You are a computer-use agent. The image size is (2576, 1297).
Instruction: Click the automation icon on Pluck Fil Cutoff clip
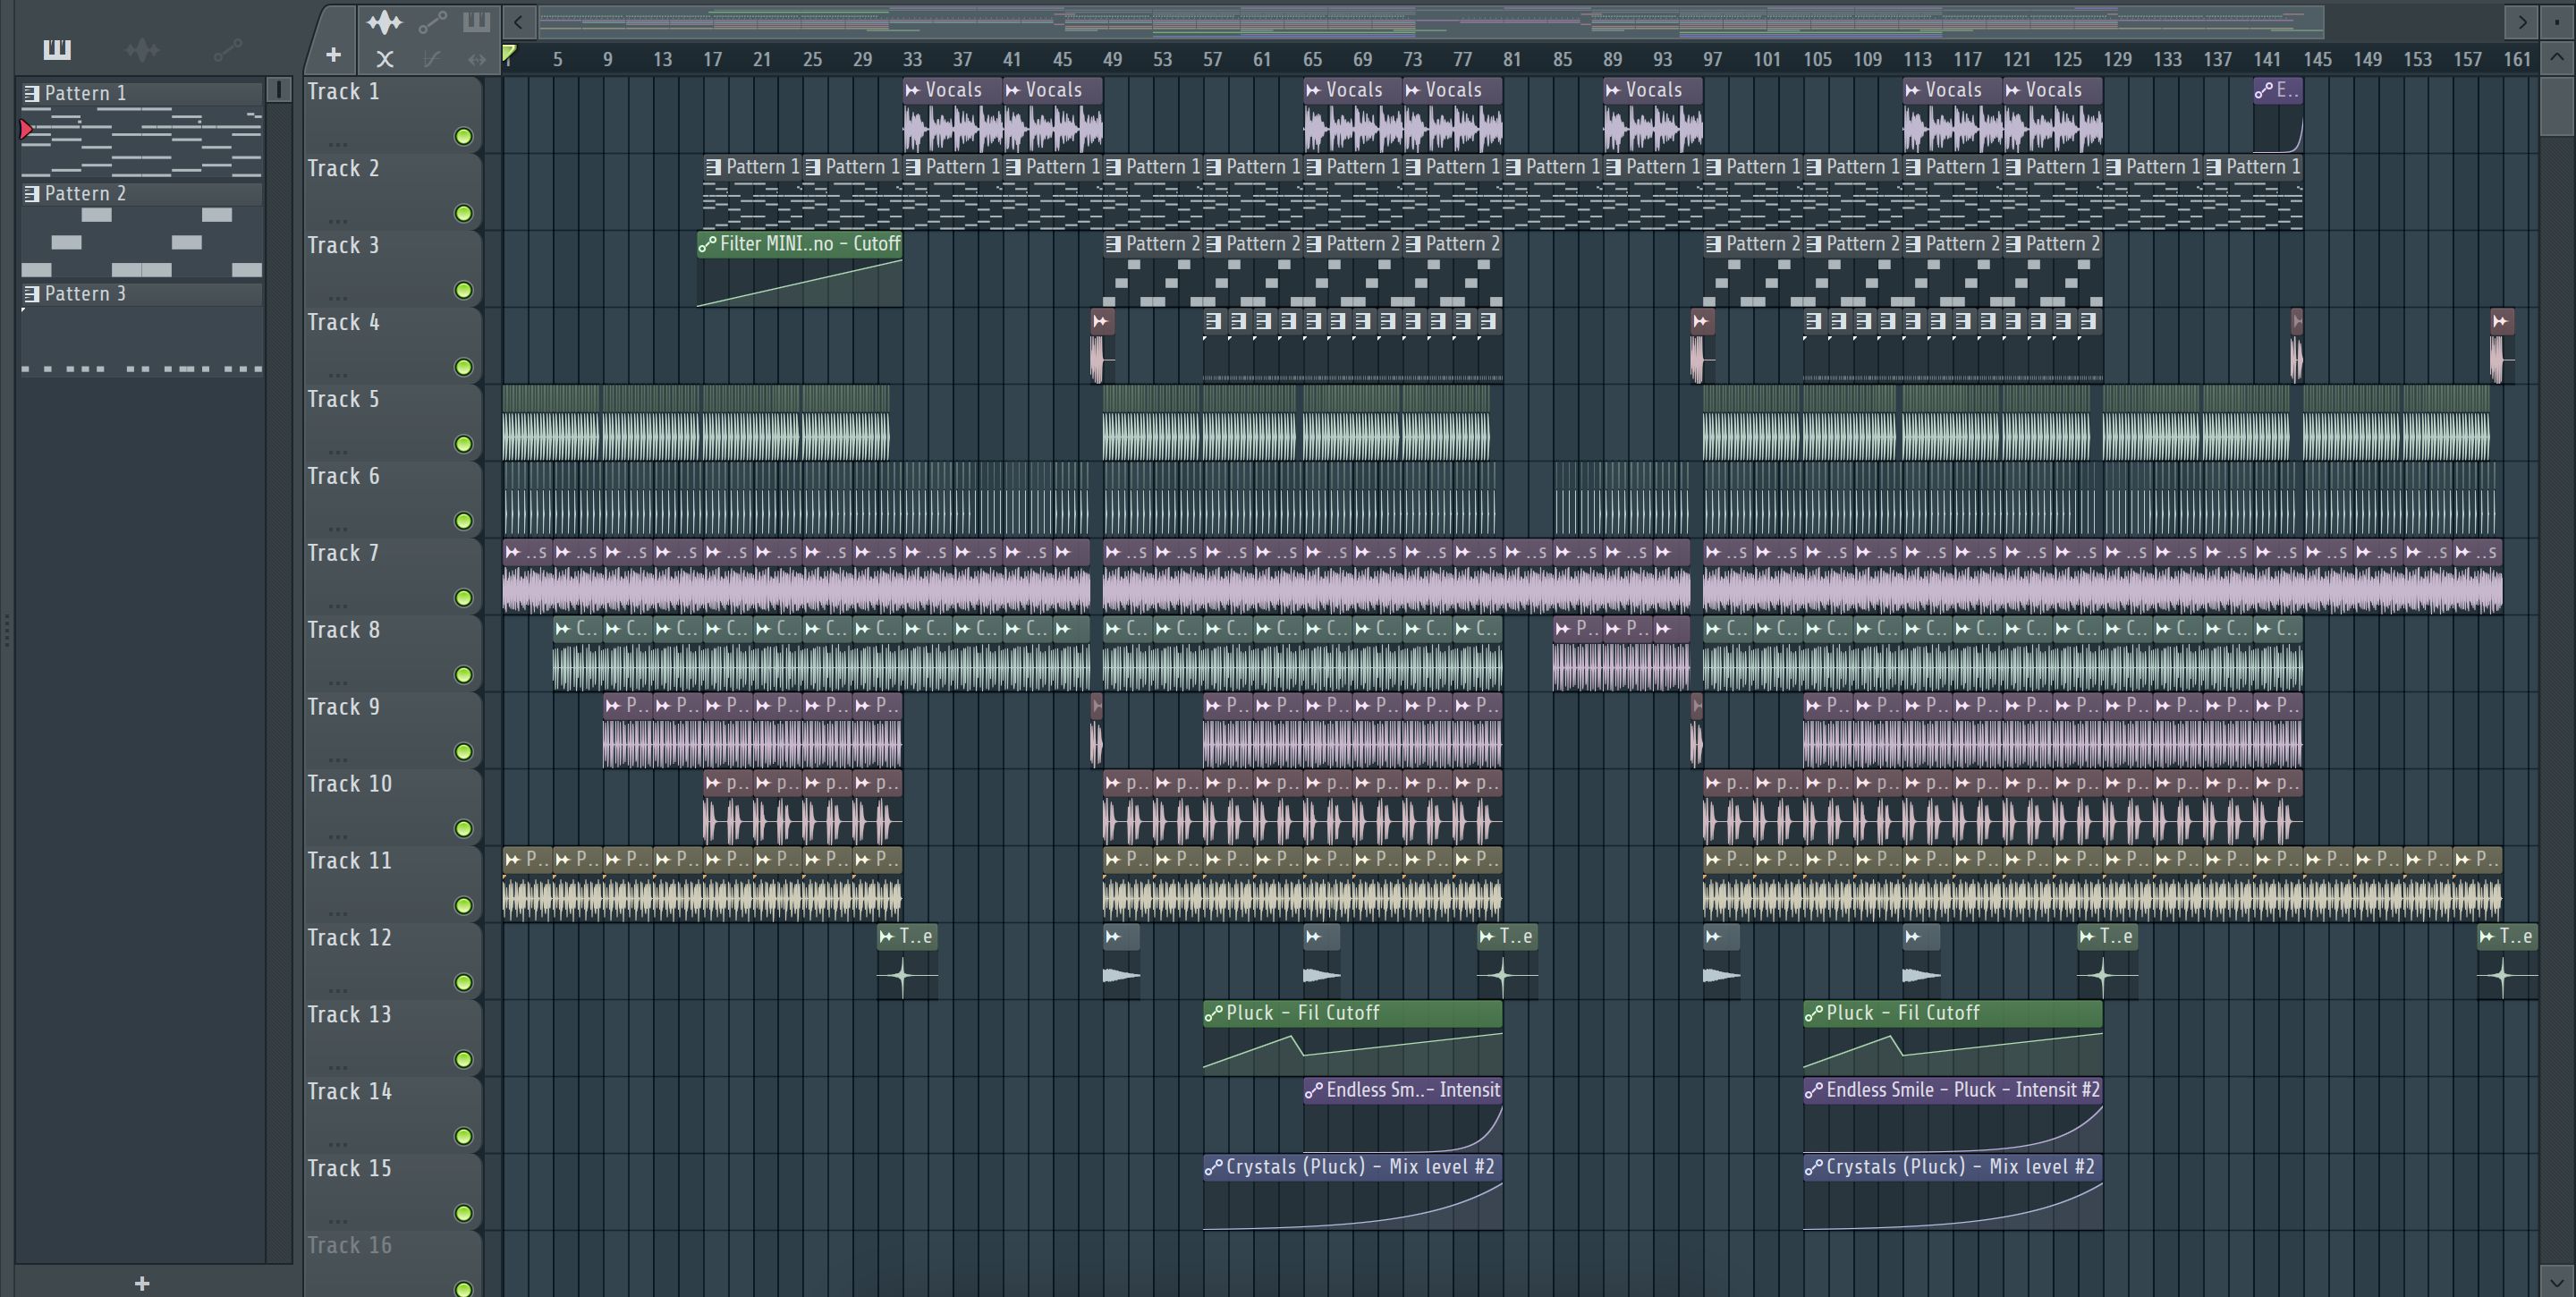(1213, 1013)
